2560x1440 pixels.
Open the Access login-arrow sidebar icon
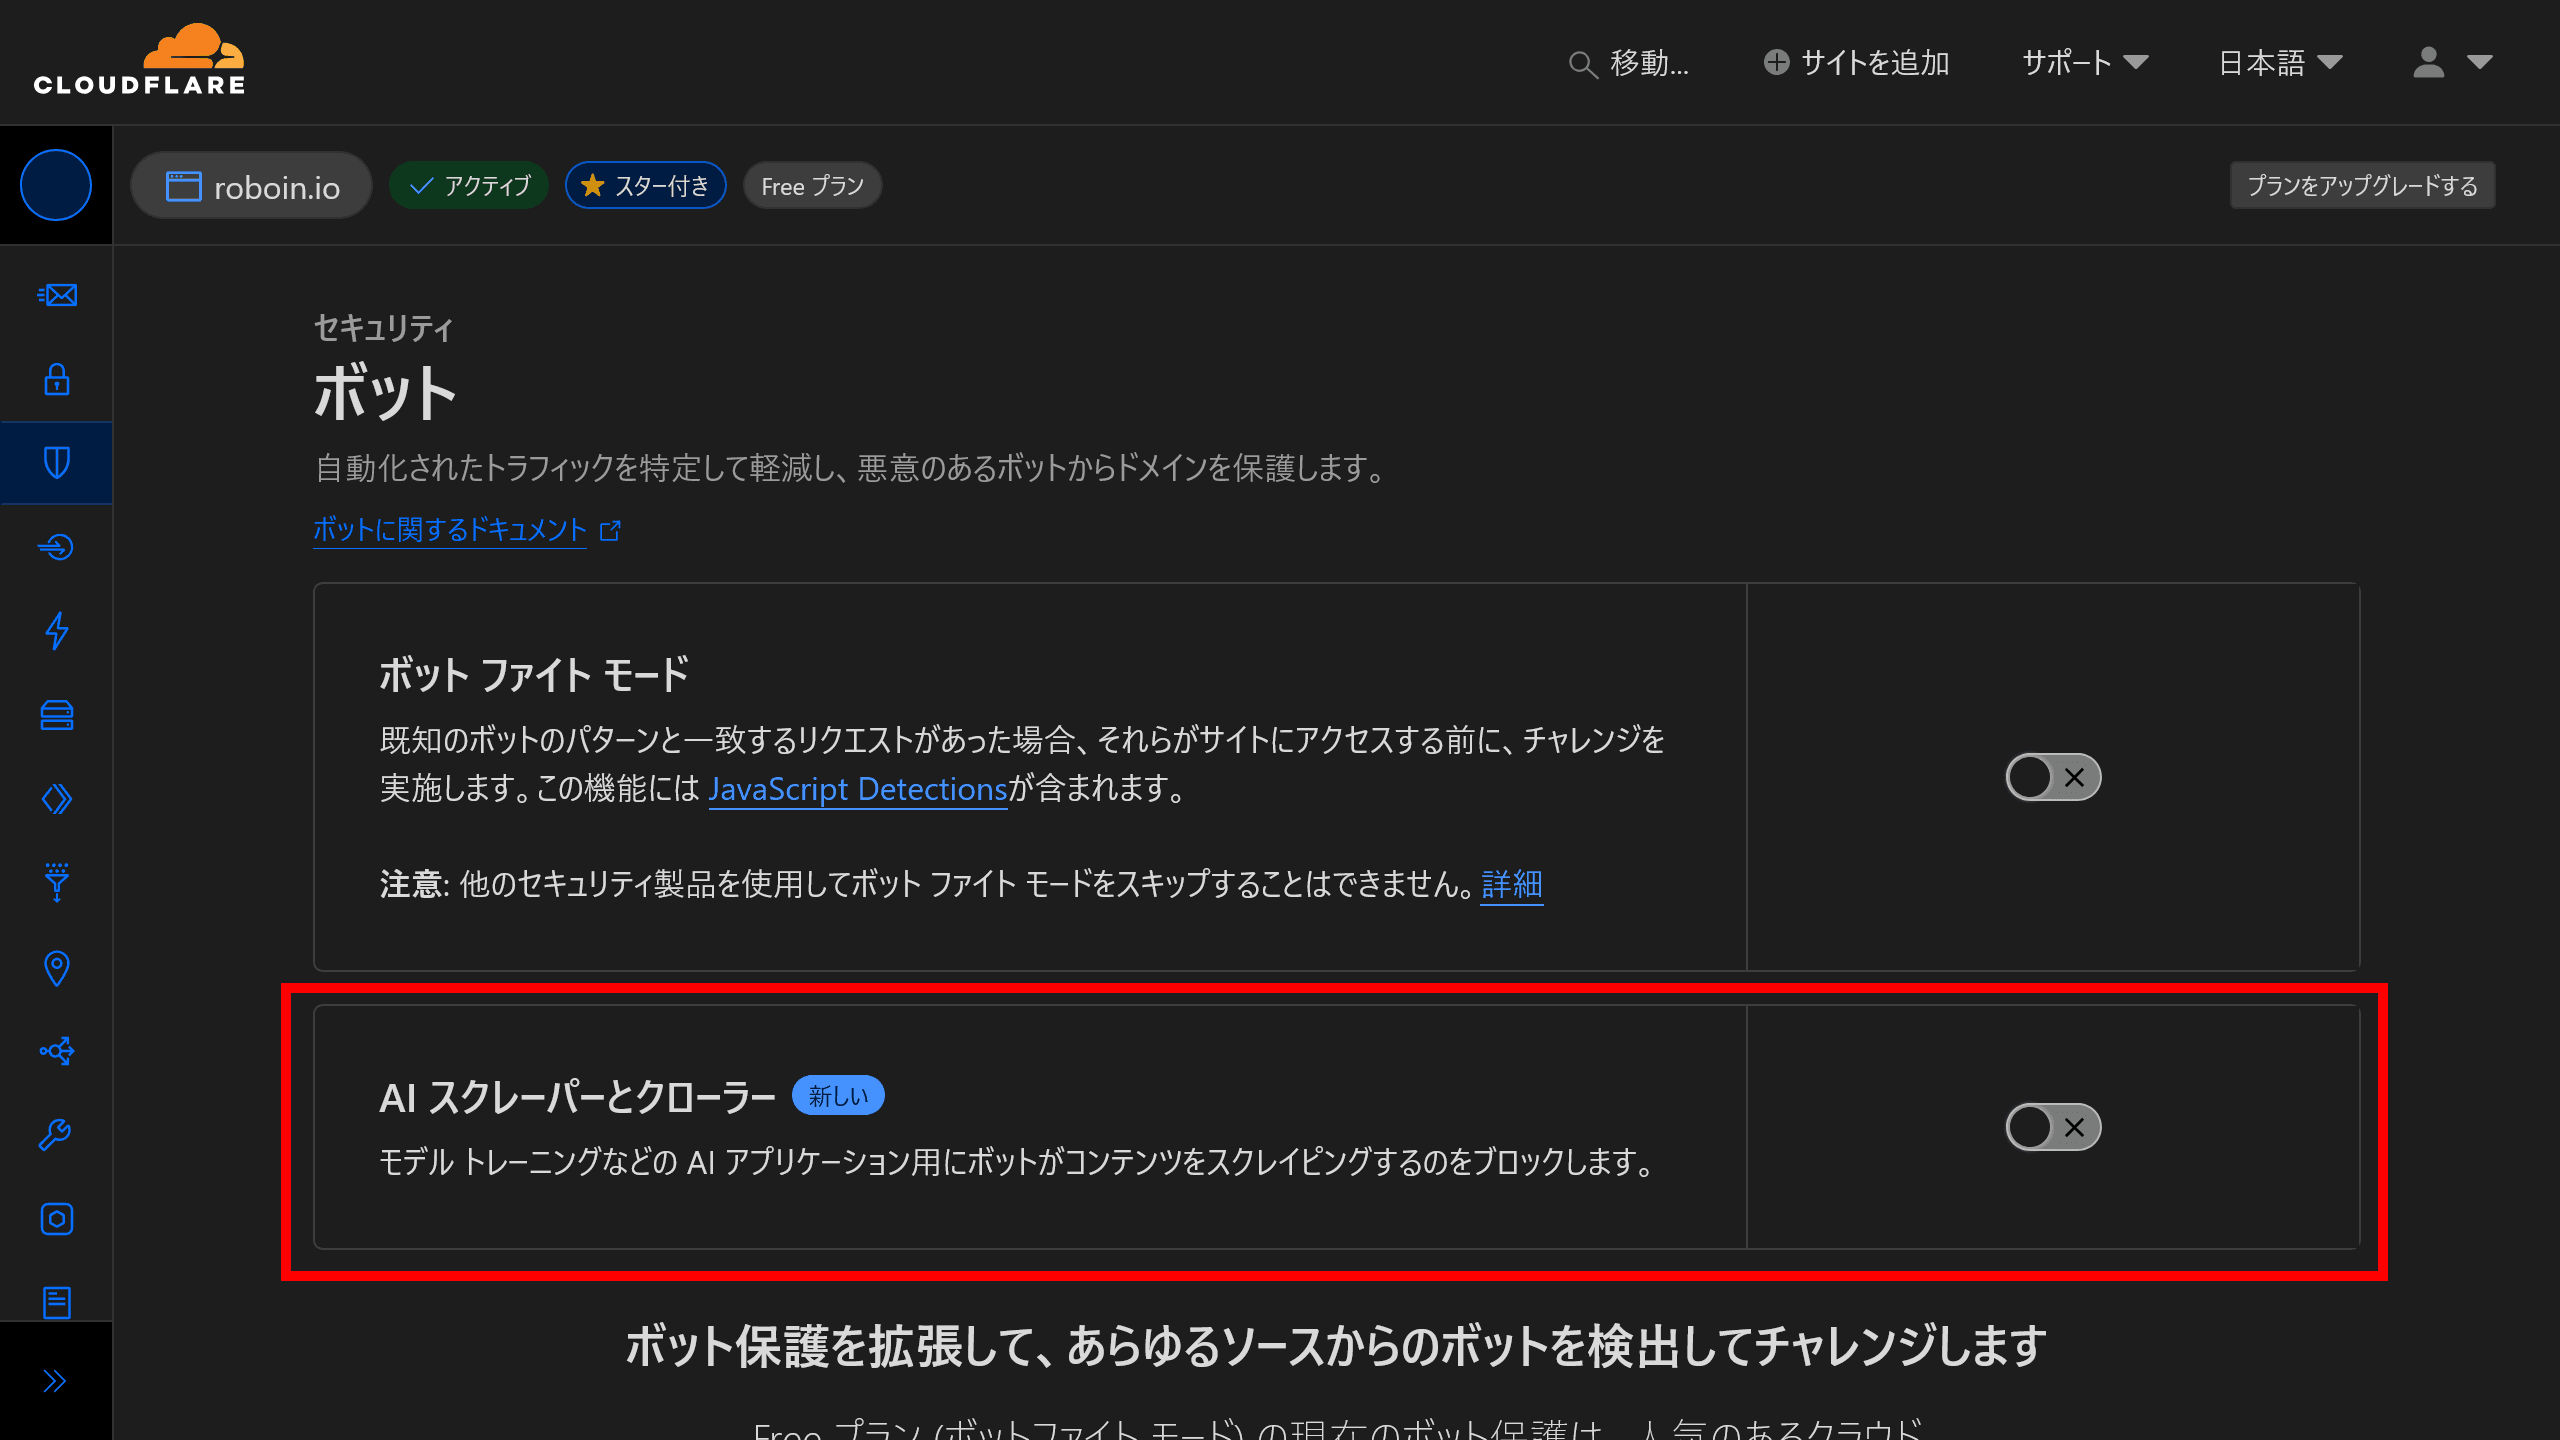(x=57, y=547)
